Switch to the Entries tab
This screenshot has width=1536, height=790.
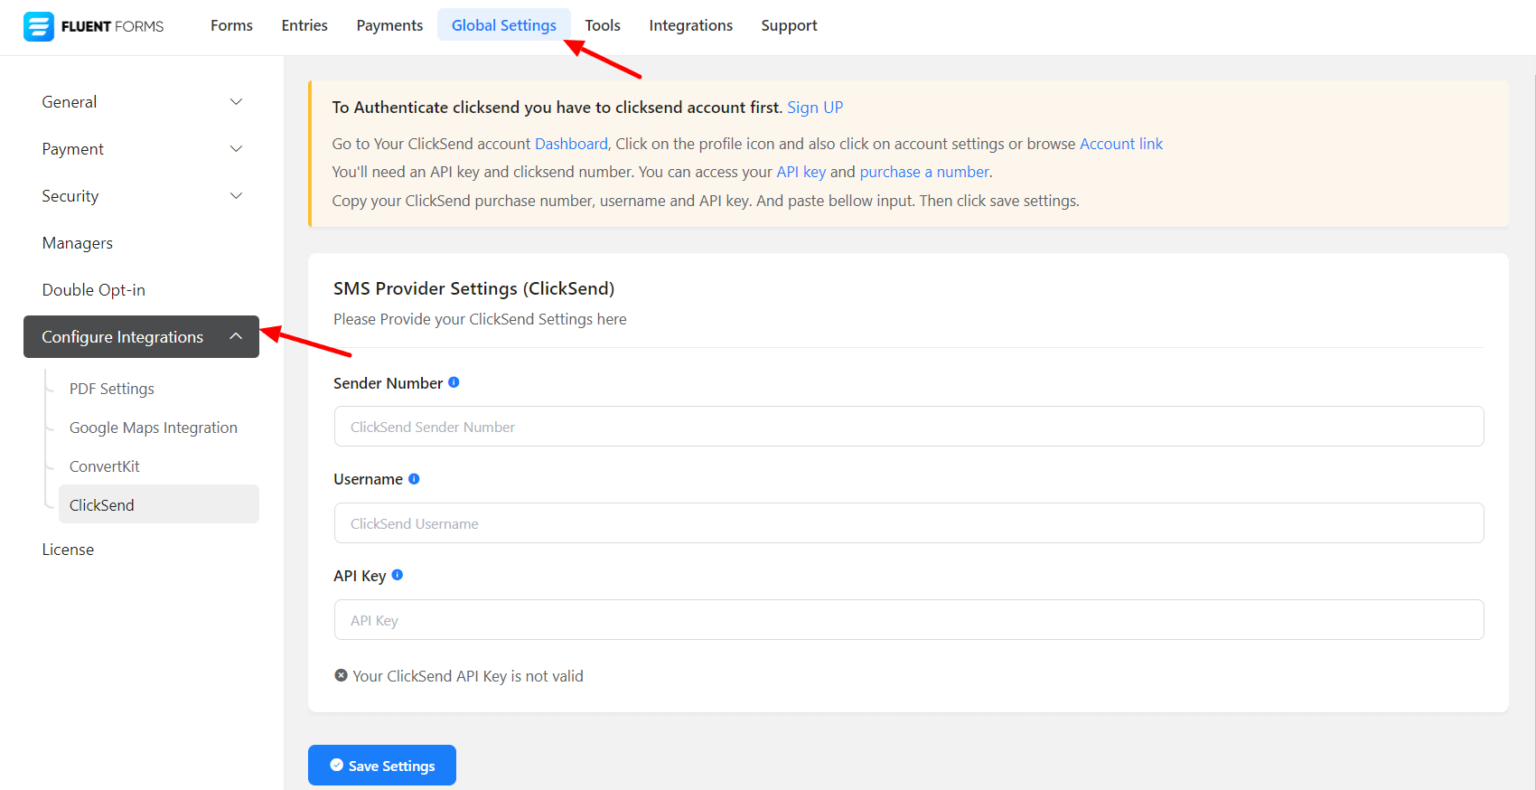(x=304, y=25)
